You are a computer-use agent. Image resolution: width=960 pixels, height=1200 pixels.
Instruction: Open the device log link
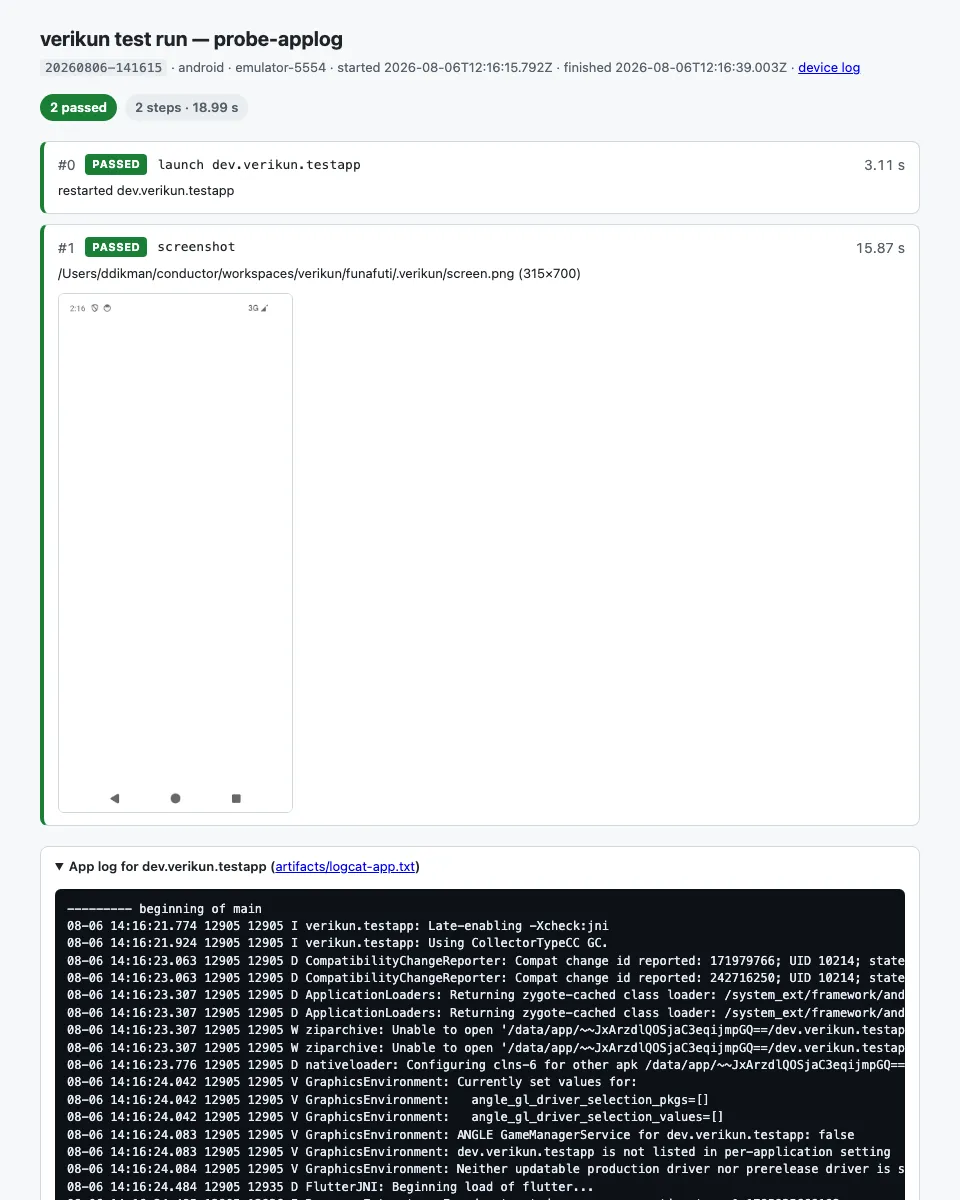pyautogui.click(x=829, y=68)
